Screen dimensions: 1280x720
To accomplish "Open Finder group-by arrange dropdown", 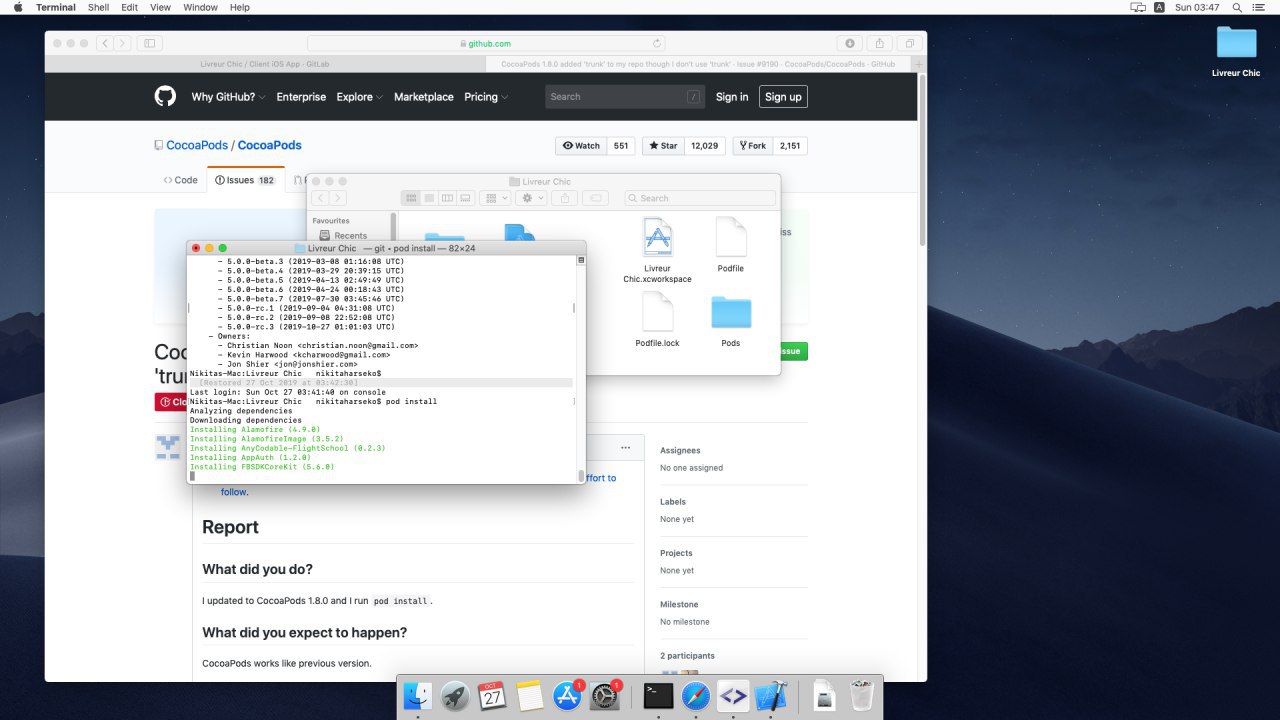I will tap(496, 198).
